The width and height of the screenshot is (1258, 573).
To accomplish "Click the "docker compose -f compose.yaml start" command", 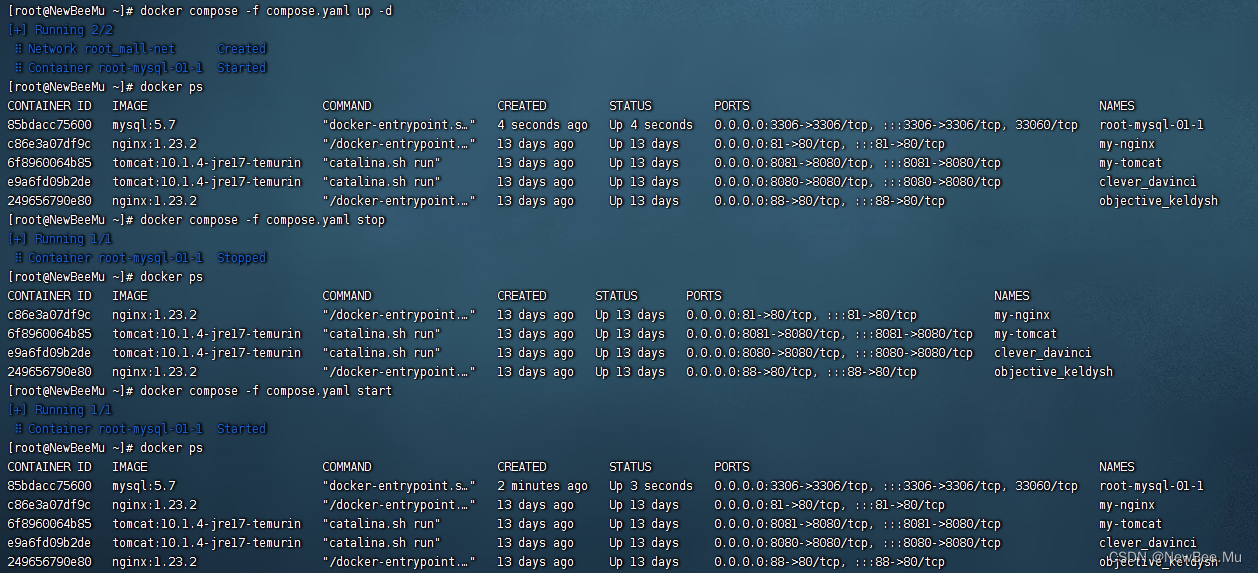I will pyautogui.click(x=267, y=391).
